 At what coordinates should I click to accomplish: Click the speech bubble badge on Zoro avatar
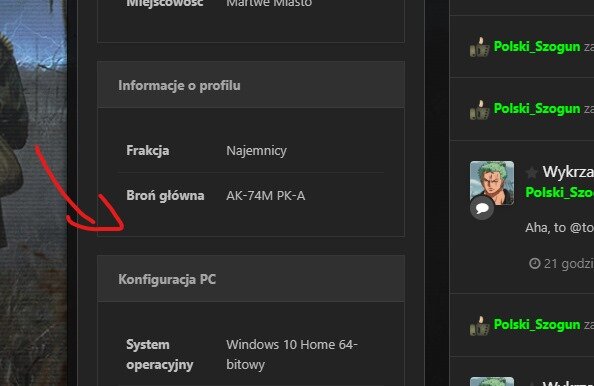point(482,208)
